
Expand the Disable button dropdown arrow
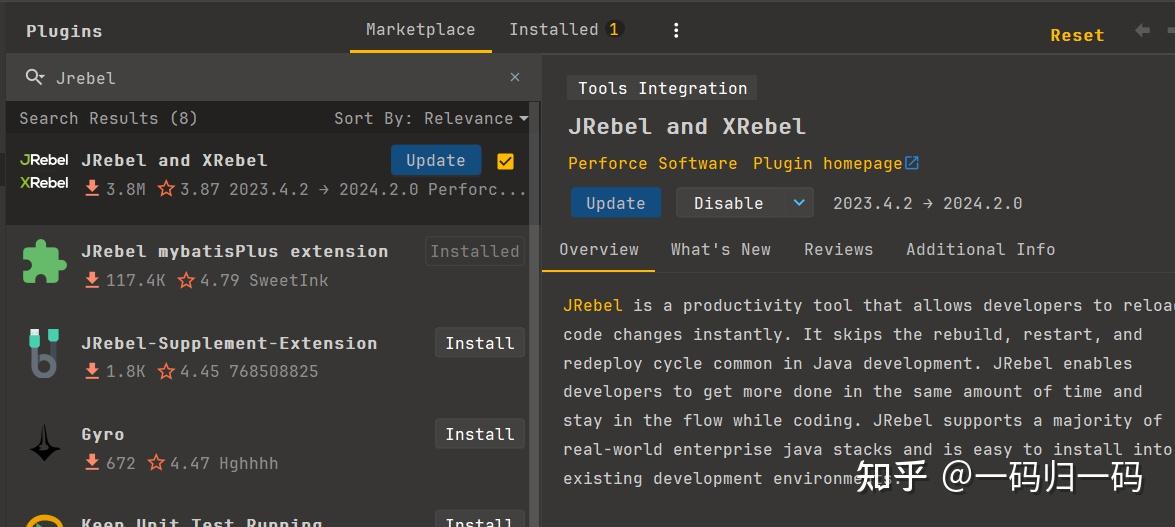pos(798,203)
